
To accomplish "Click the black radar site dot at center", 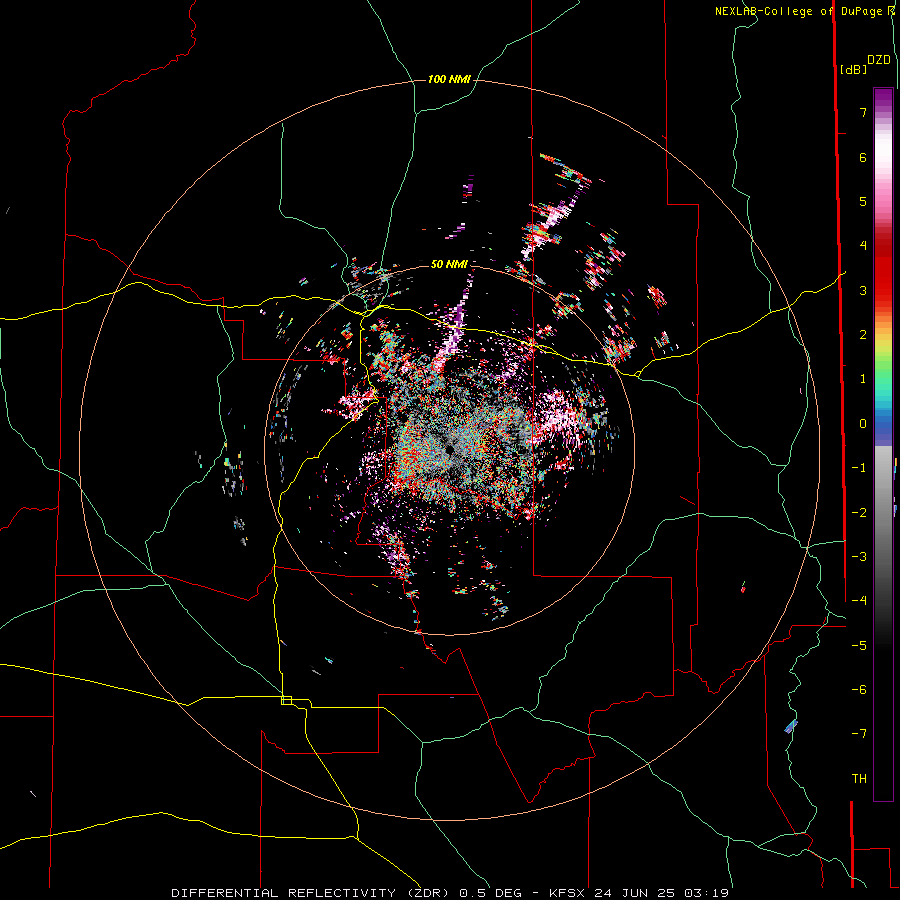I will 448,450.
